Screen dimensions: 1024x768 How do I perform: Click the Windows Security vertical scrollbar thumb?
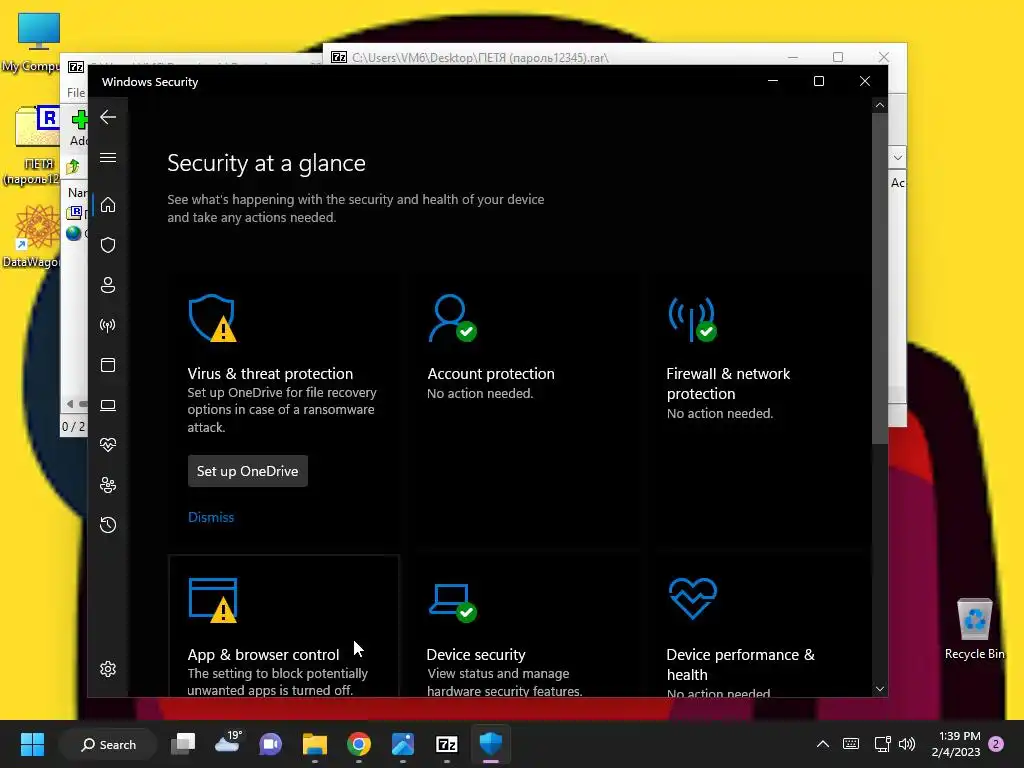point(880,278)
